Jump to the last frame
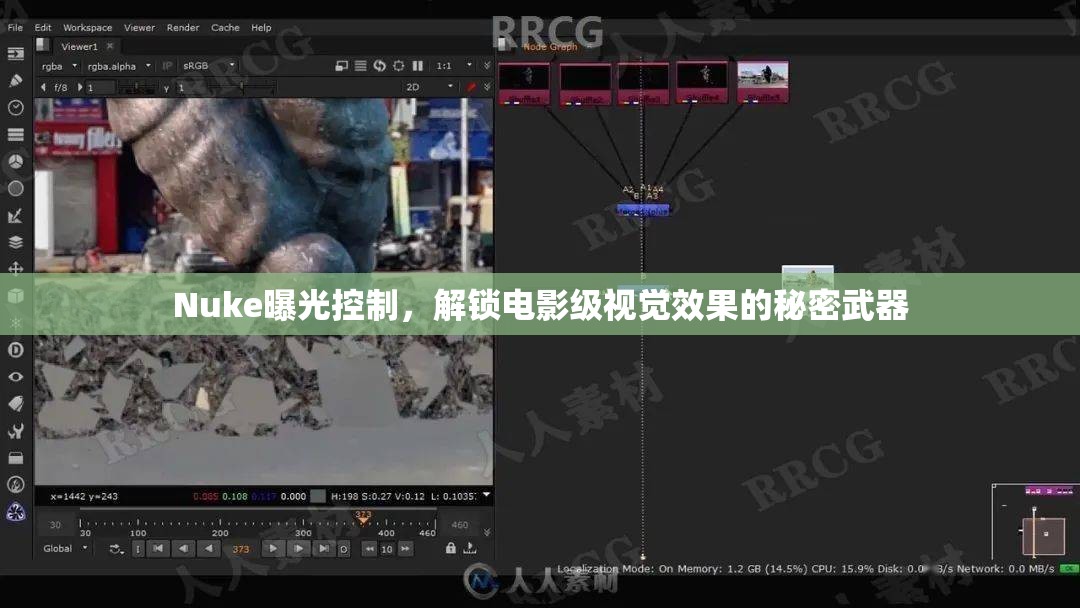 click(324, 549)
